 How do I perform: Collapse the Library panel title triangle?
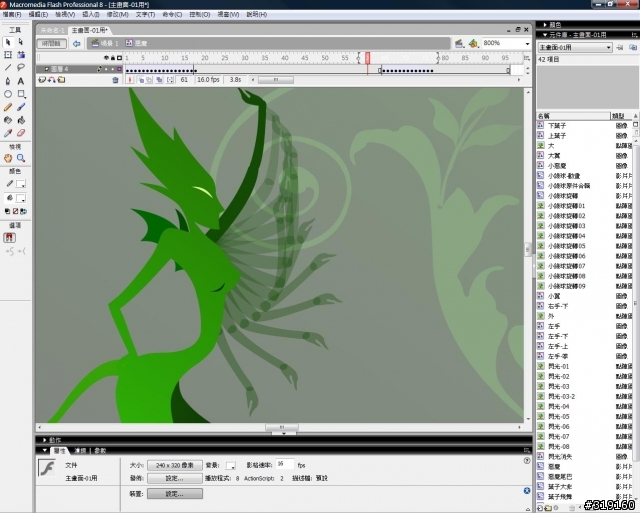point(545,35)
